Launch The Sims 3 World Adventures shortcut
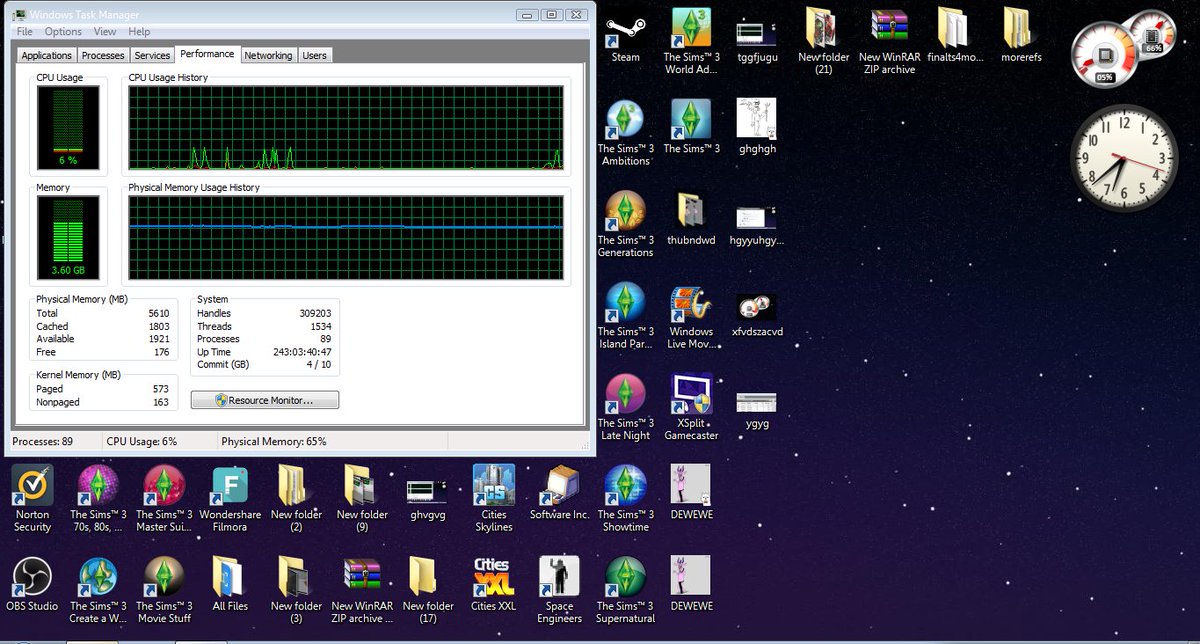Viewport: 1200px width, 644px height. pos(692,42)
